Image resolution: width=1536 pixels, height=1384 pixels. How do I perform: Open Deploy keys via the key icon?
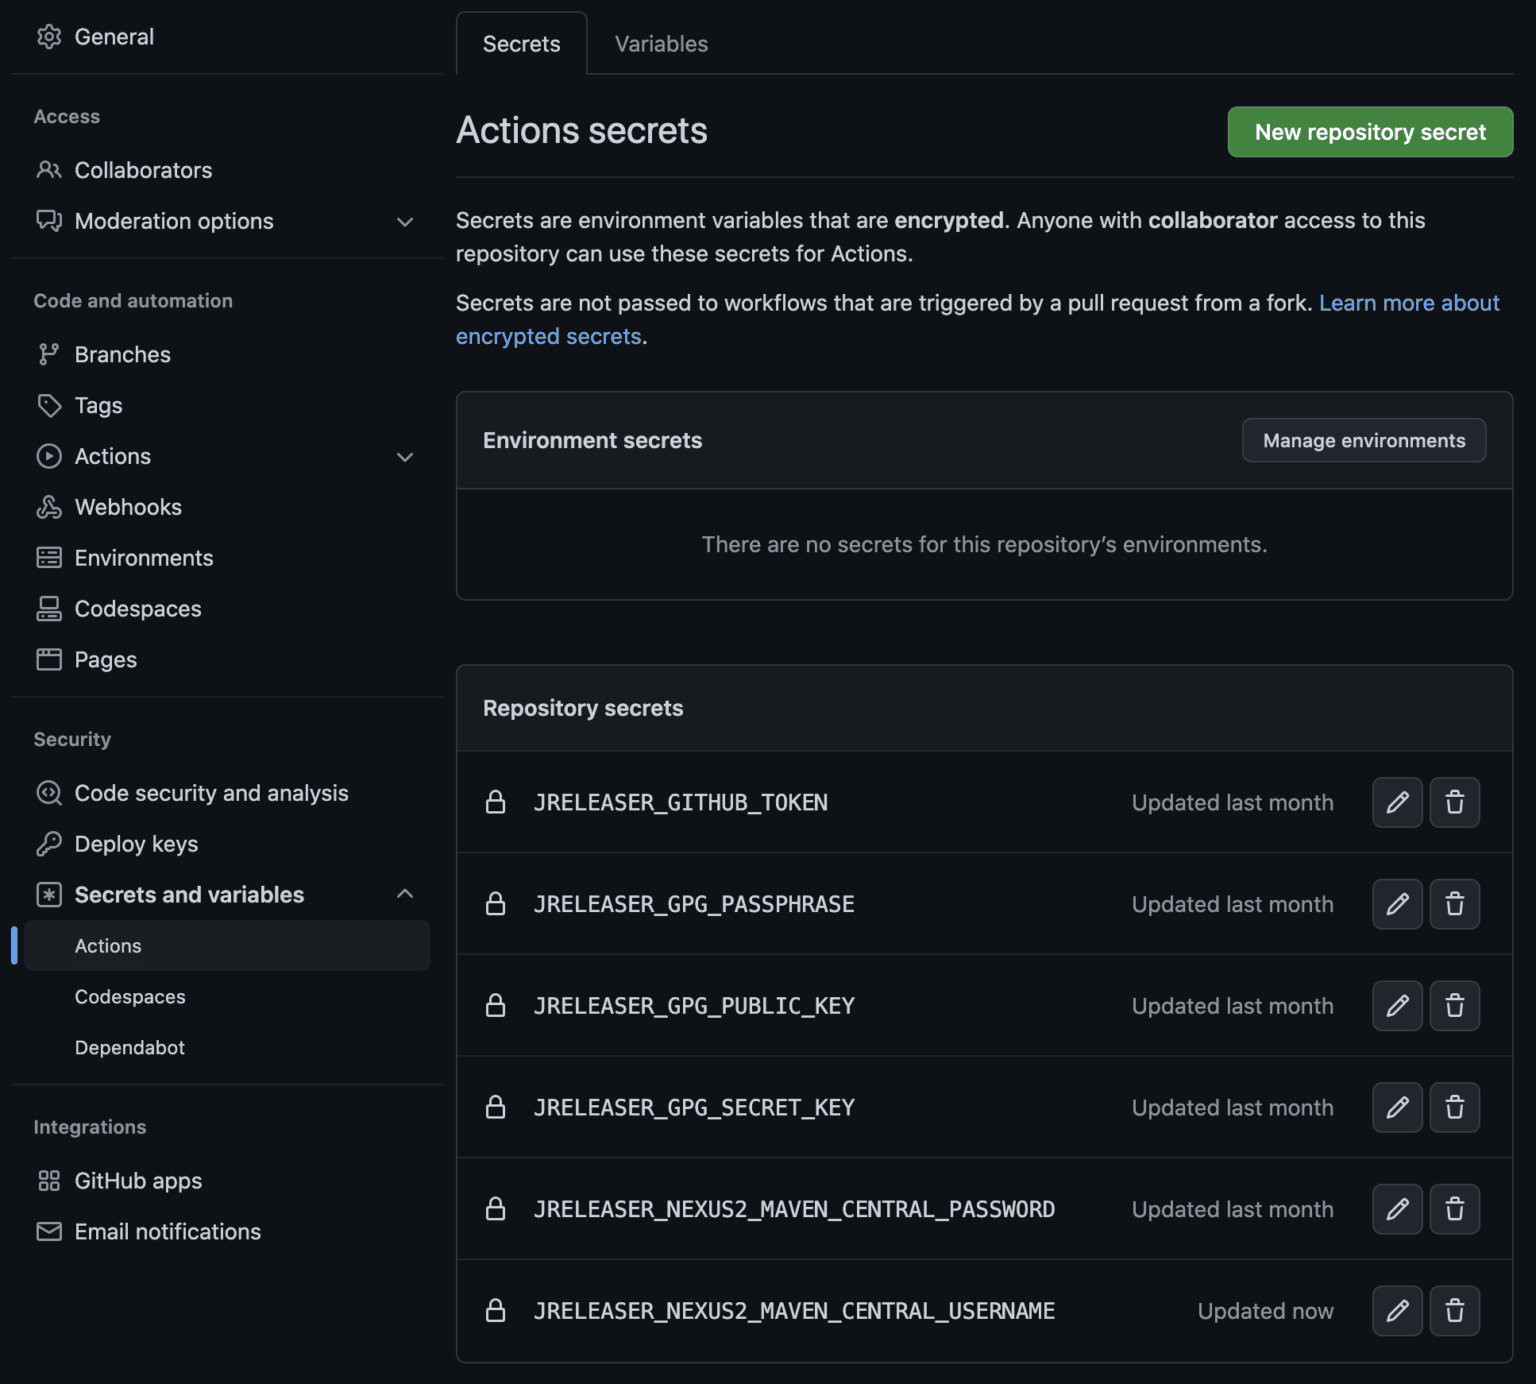(135, 844)
